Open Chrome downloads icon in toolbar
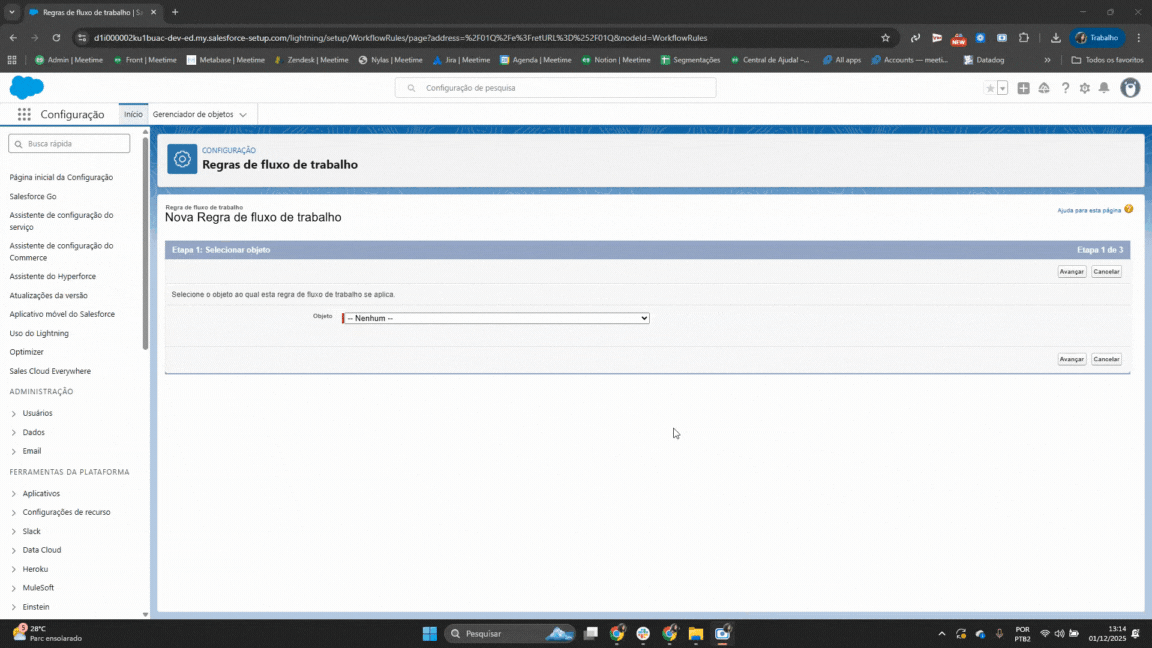This screenshot has width=1152, height=648. pyautogui.click(x=1055, y=36)
